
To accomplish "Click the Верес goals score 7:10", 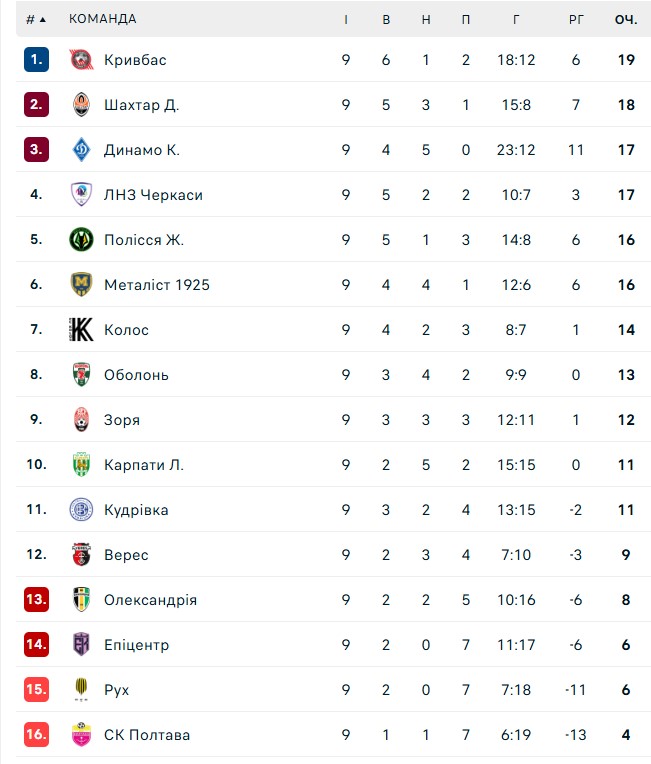I will [516, 555].
